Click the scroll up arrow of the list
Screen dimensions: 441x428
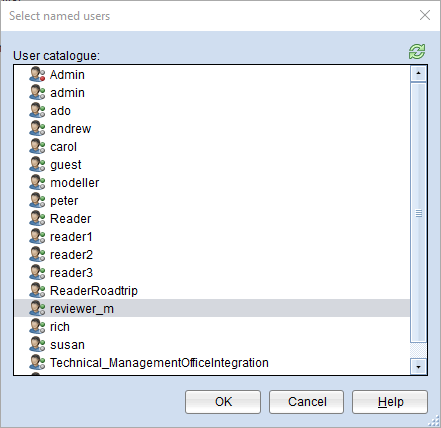(419, 73)
